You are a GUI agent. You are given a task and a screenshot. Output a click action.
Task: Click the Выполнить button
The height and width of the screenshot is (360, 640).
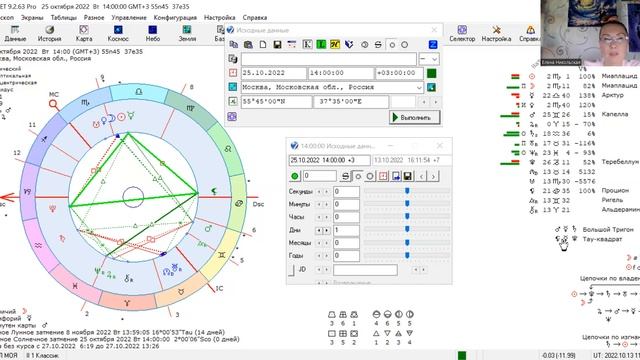(414, 118)
